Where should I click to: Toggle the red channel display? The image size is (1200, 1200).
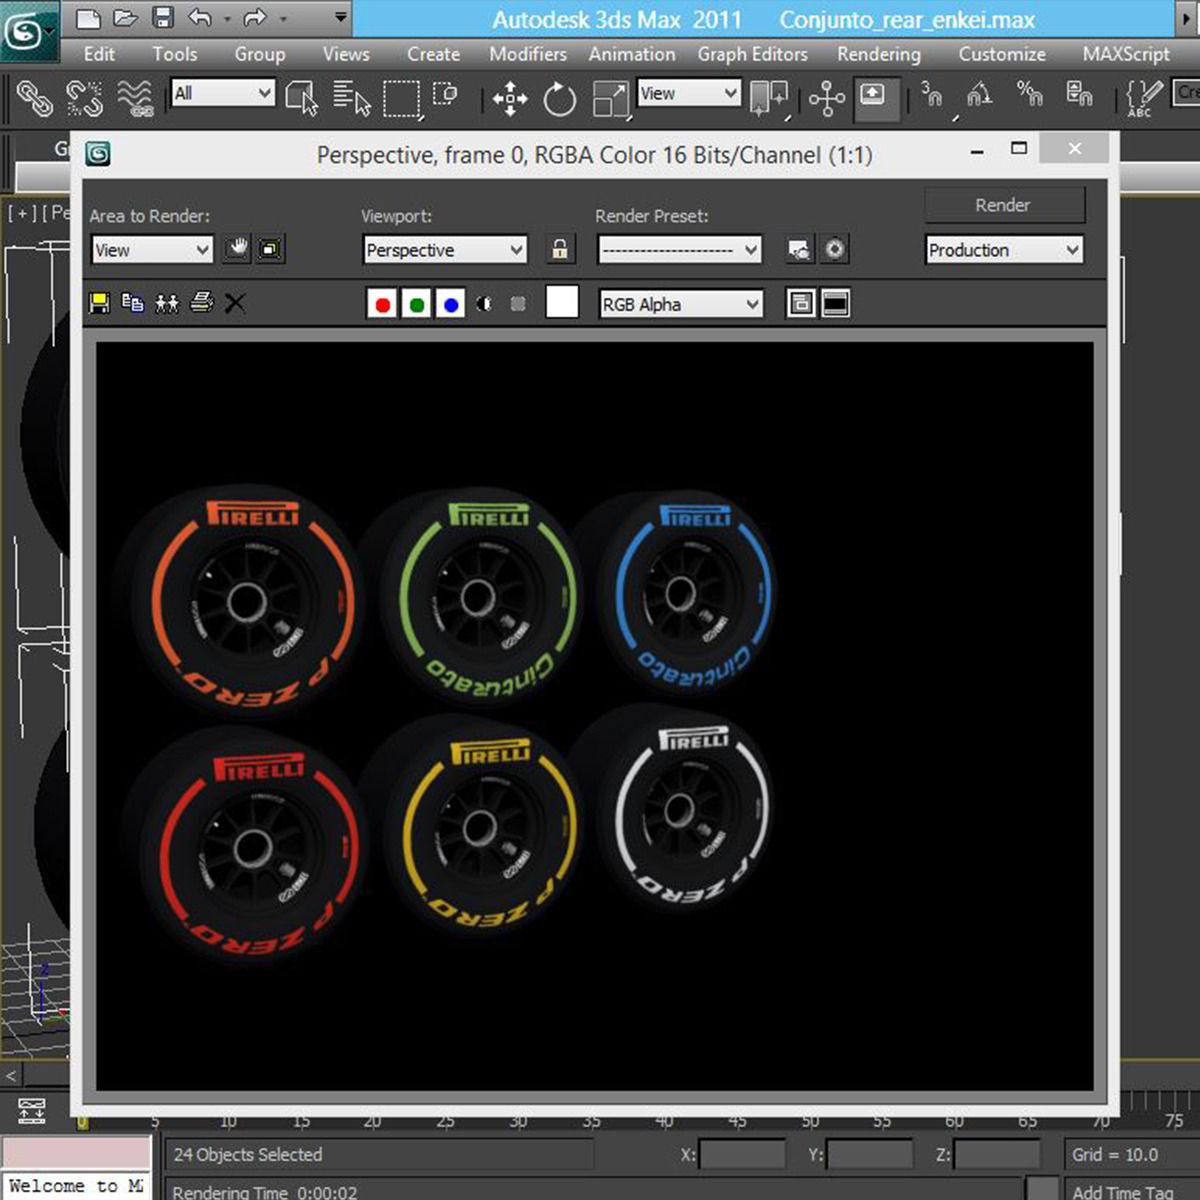tap(382, 304)
